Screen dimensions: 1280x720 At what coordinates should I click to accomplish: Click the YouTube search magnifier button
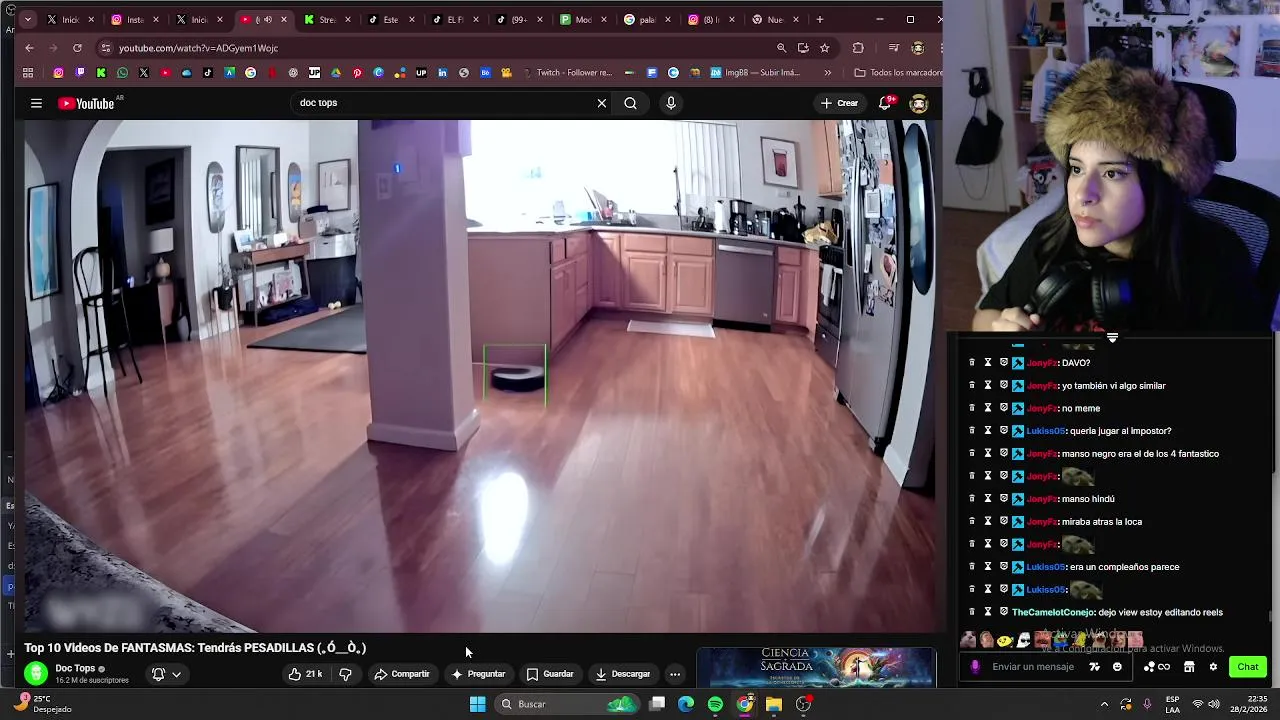coord(630,103)
